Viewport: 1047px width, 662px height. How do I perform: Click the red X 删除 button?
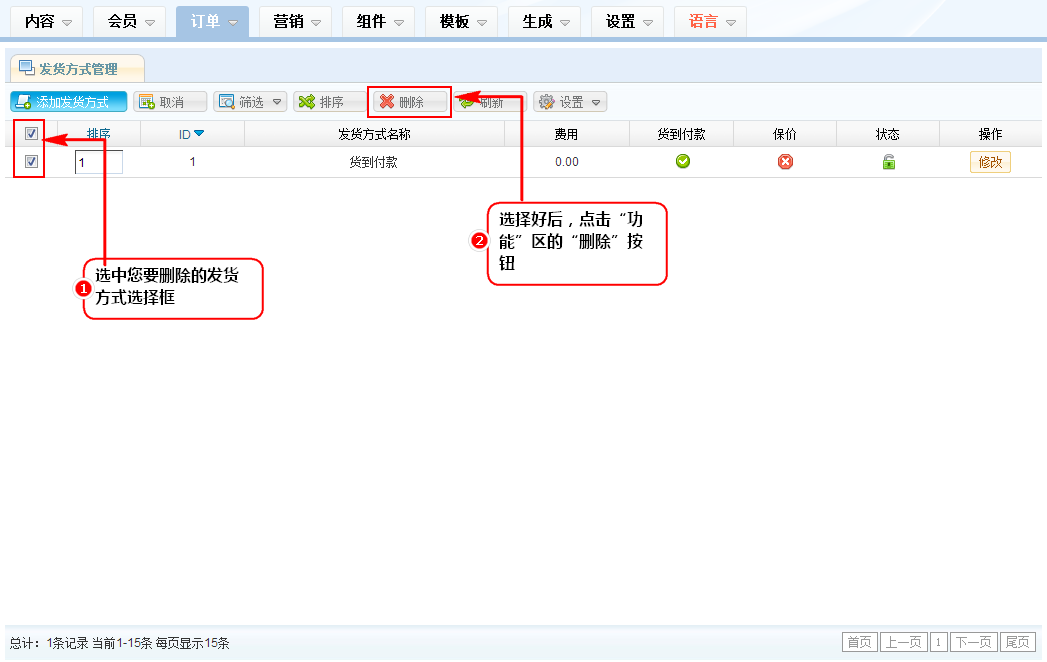[x=410, y=102]
